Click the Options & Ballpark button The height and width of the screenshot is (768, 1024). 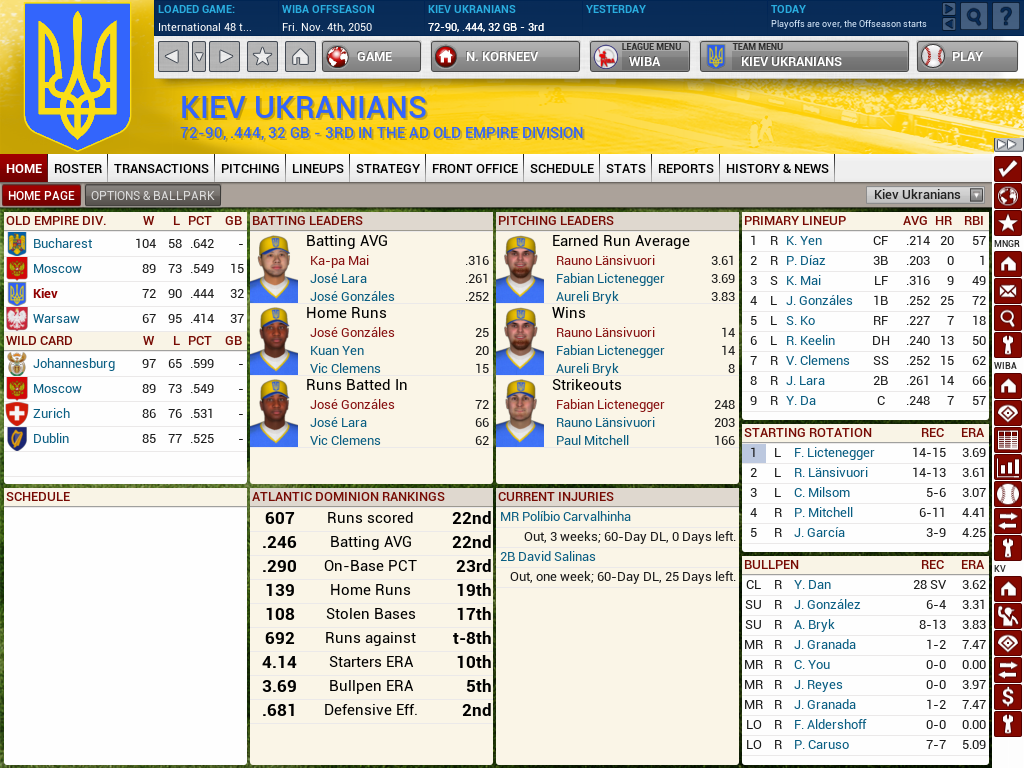point(153,196)
